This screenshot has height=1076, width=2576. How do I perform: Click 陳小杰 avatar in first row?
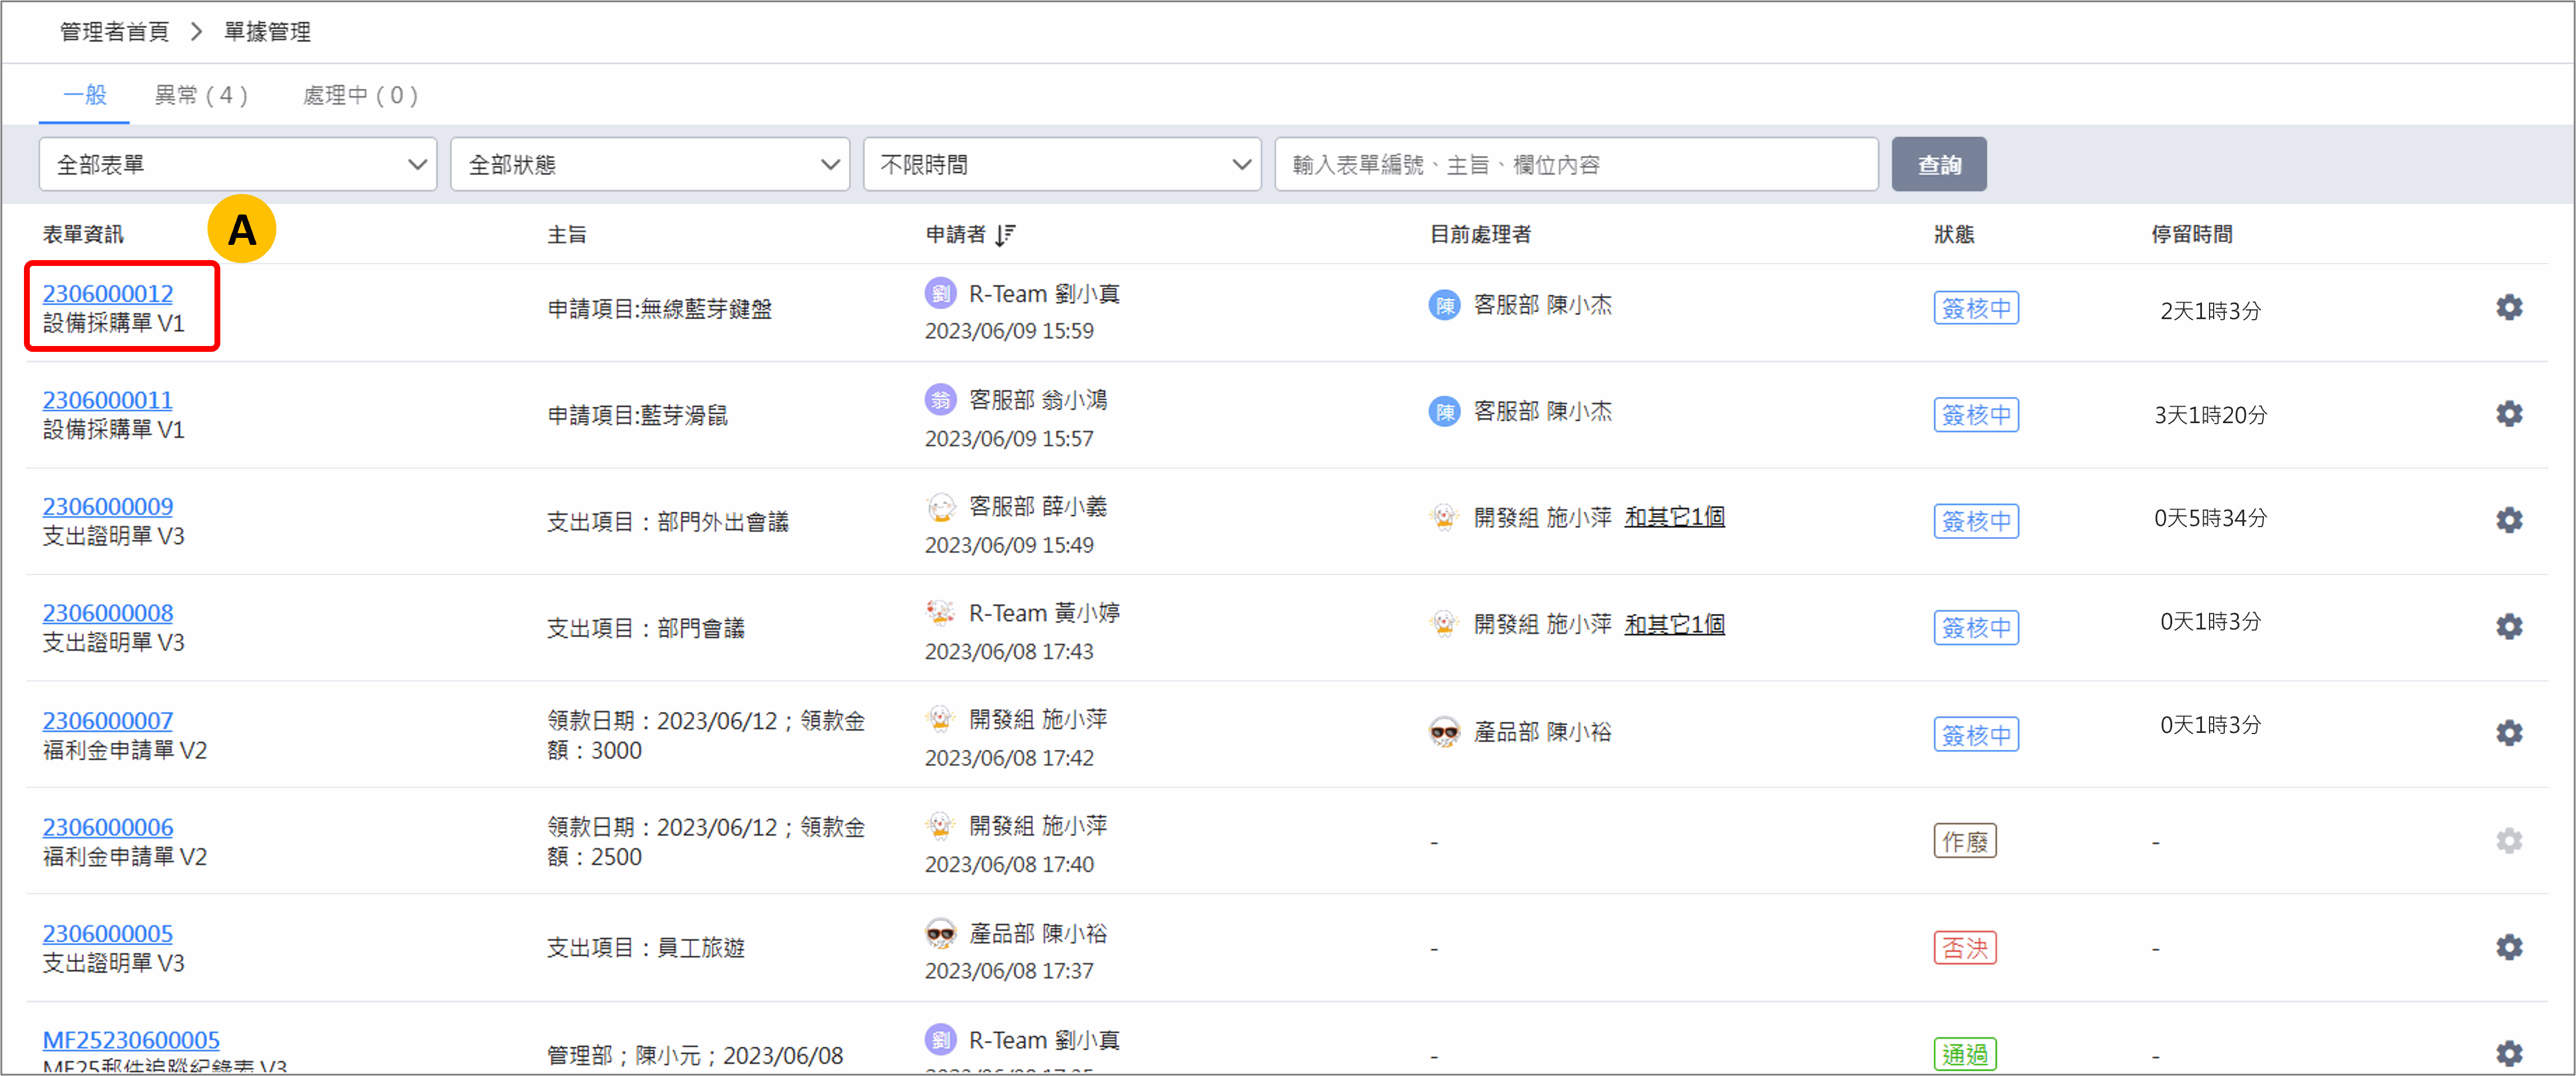point(1444,305)
